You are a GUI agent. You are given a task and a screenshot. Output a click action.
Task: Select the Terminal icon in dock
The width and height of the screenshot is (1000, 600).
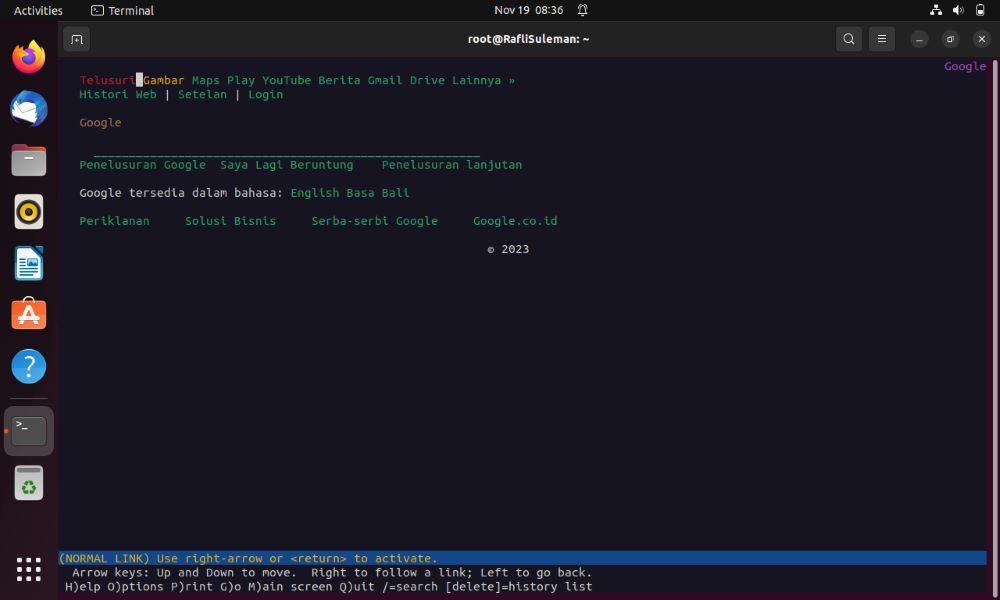tap(29, 431)
